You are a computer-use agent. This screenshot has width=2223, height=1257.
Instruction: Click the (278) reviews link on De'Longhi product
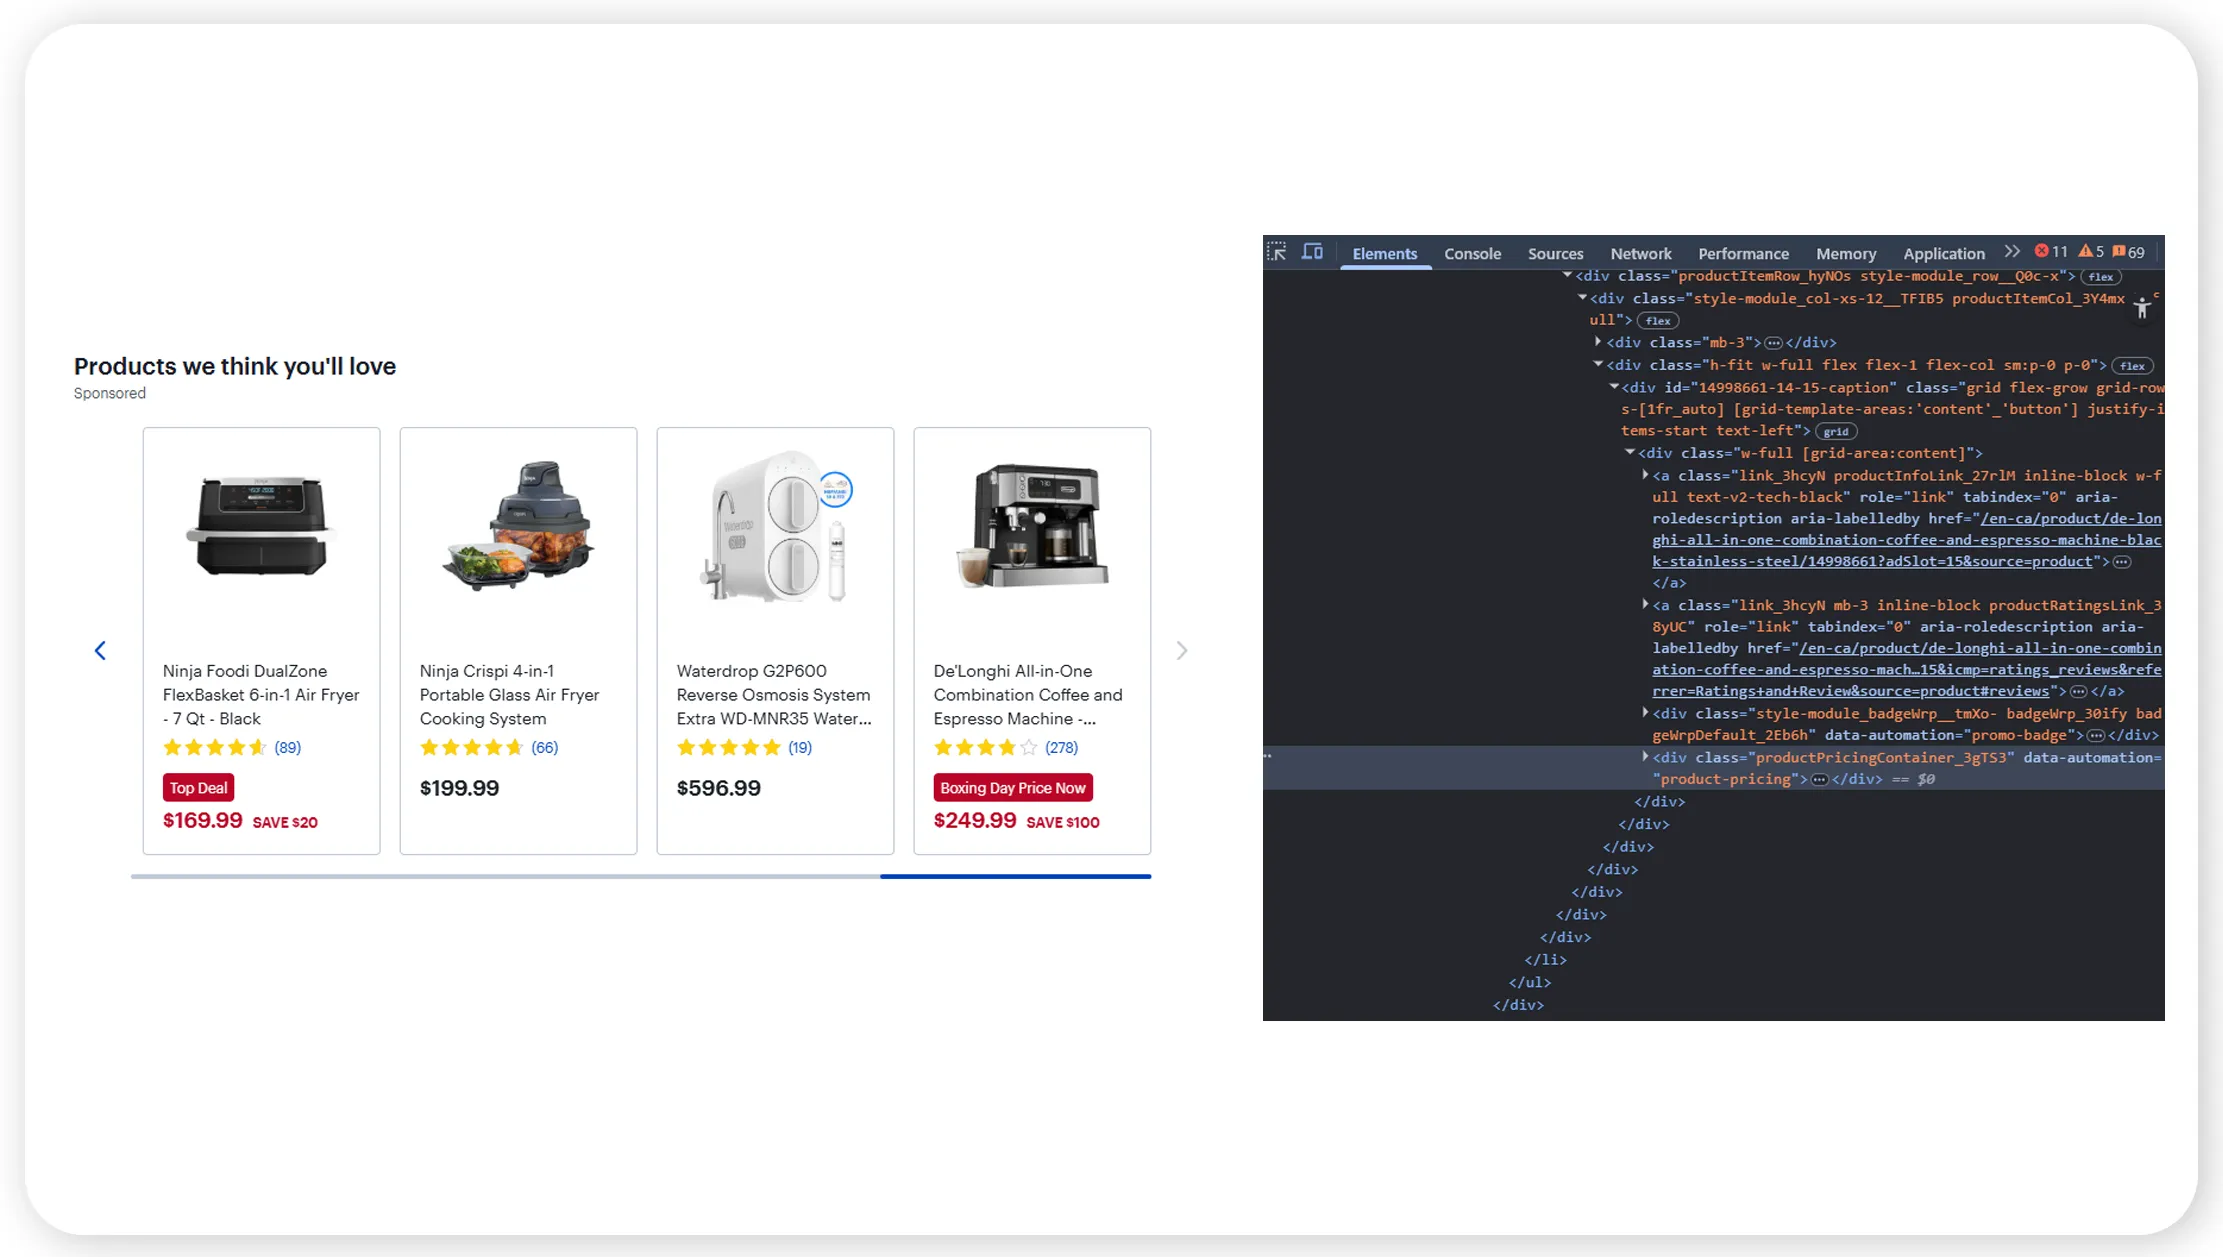(1061, 747)
